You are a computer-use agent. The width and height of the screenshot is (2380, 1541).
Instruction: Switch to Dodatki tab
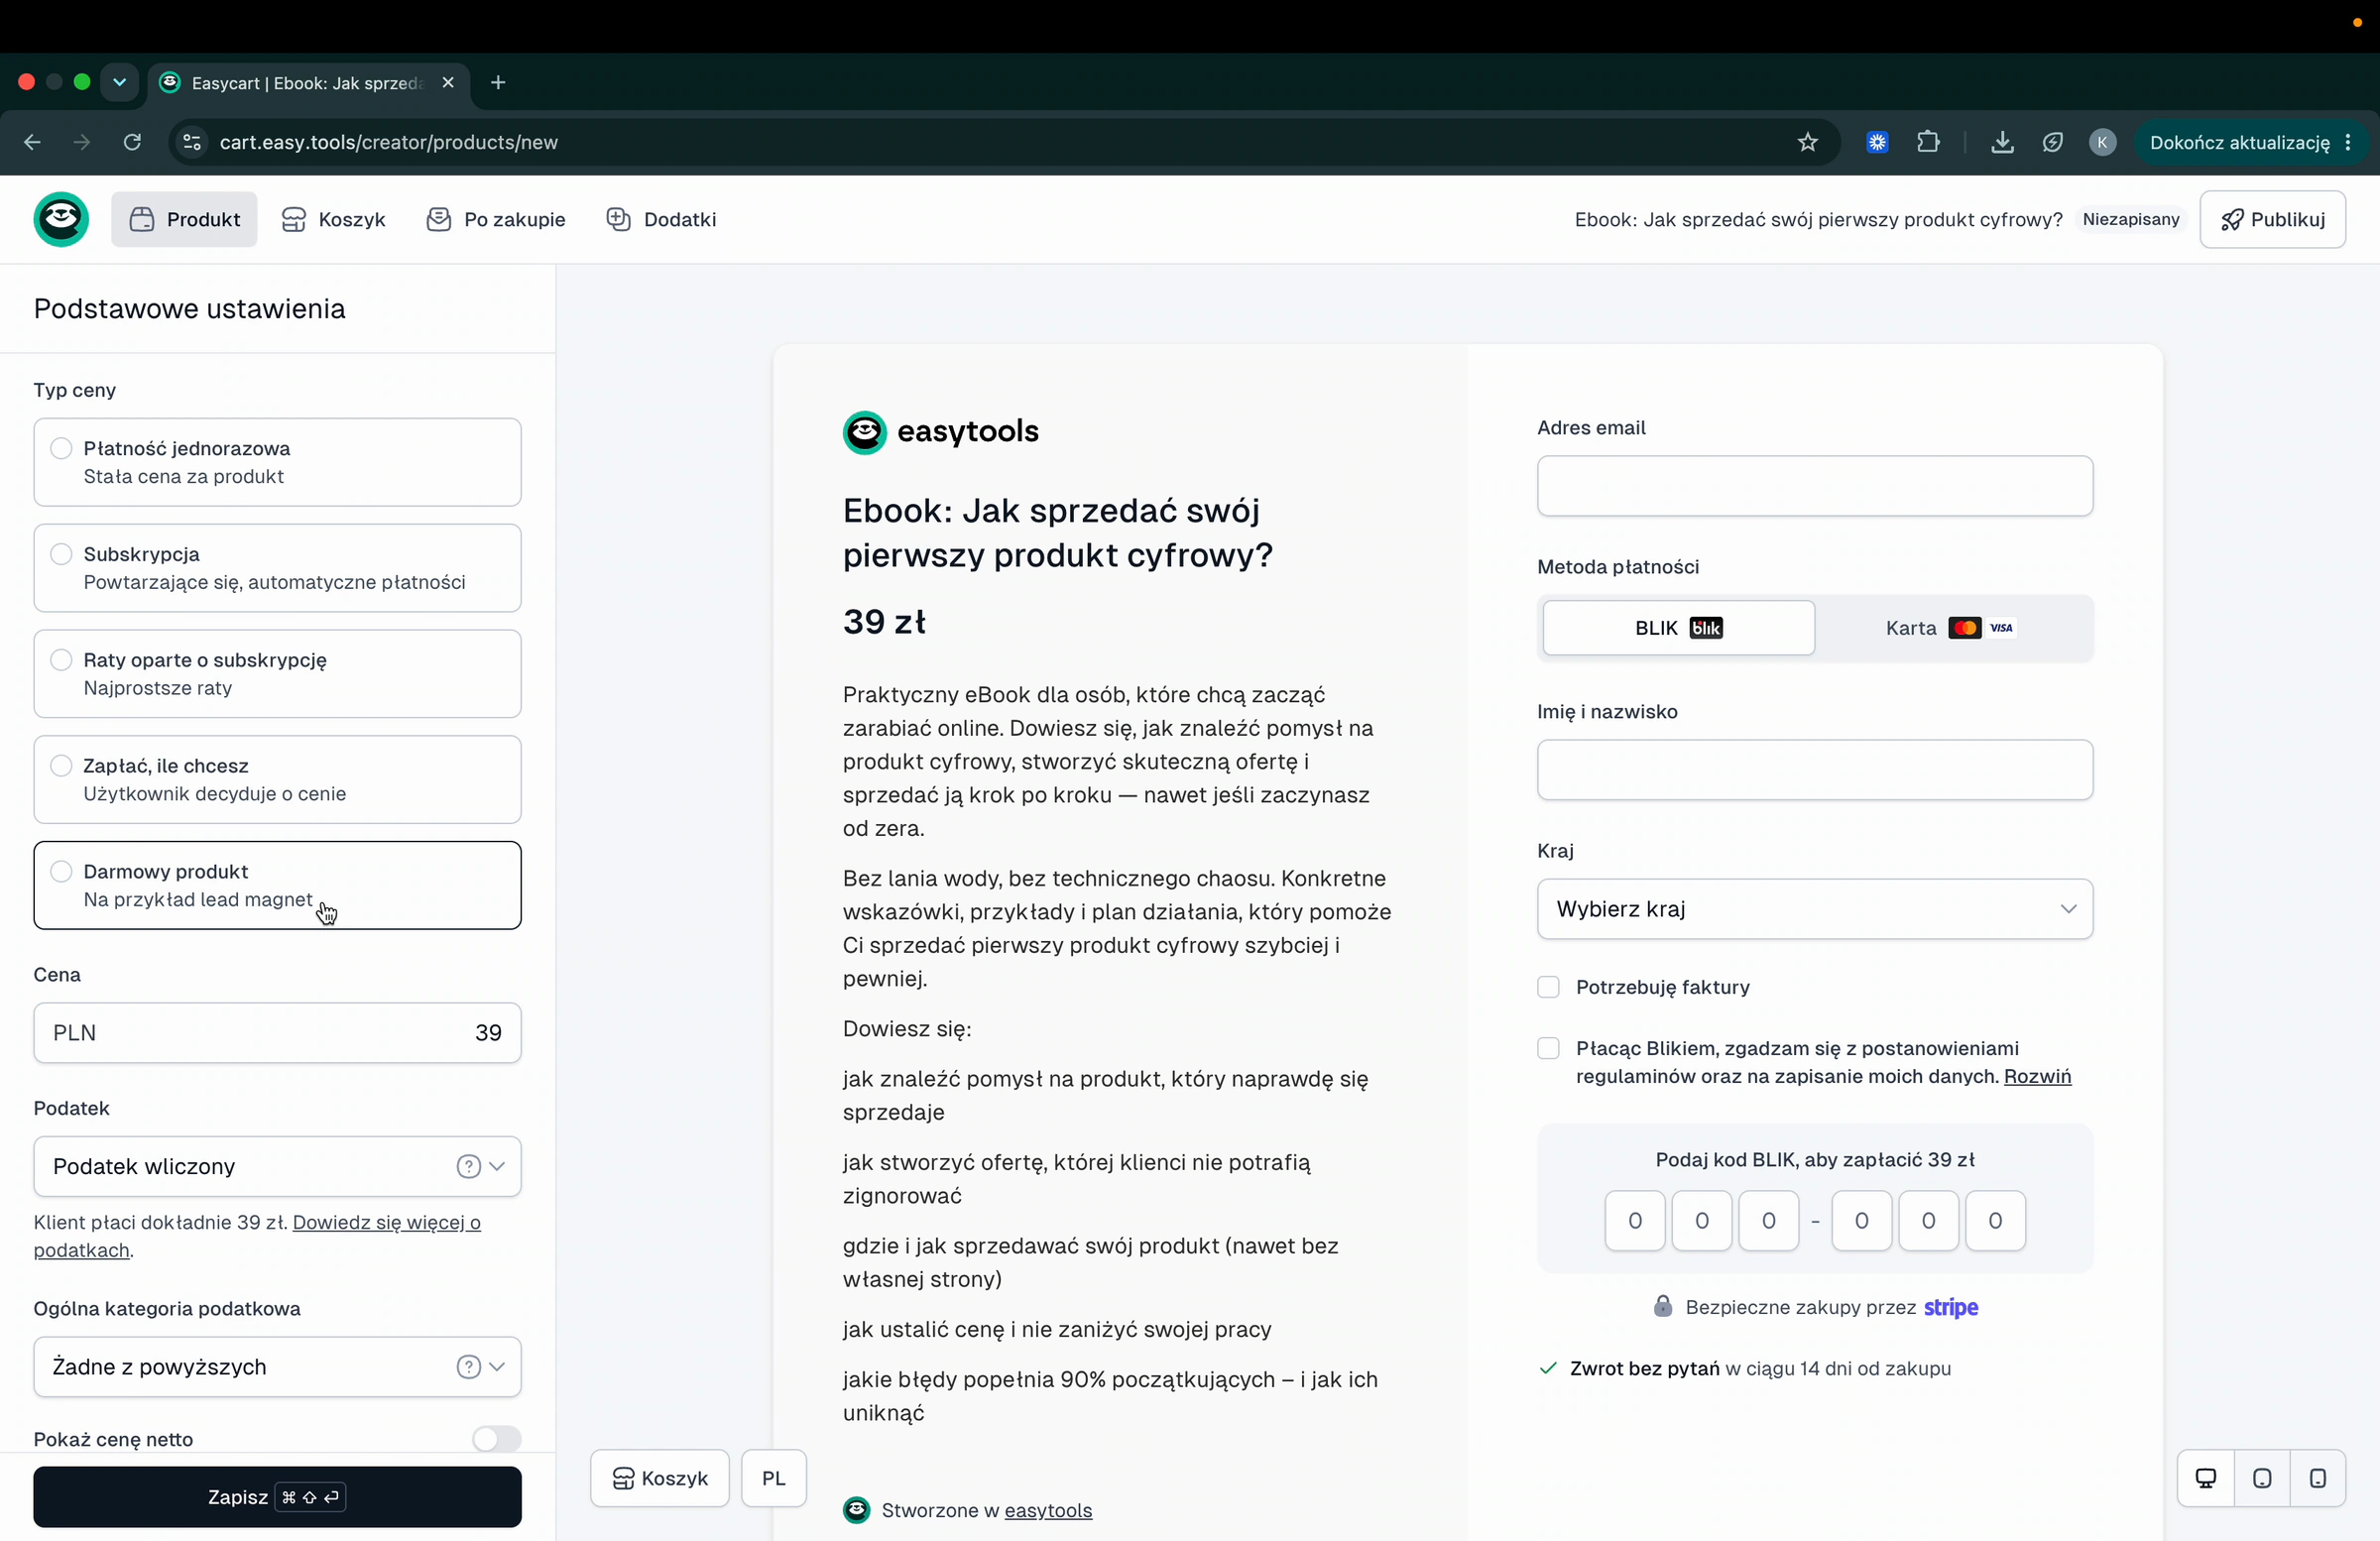pyautogui.click(x=662, y=219)
